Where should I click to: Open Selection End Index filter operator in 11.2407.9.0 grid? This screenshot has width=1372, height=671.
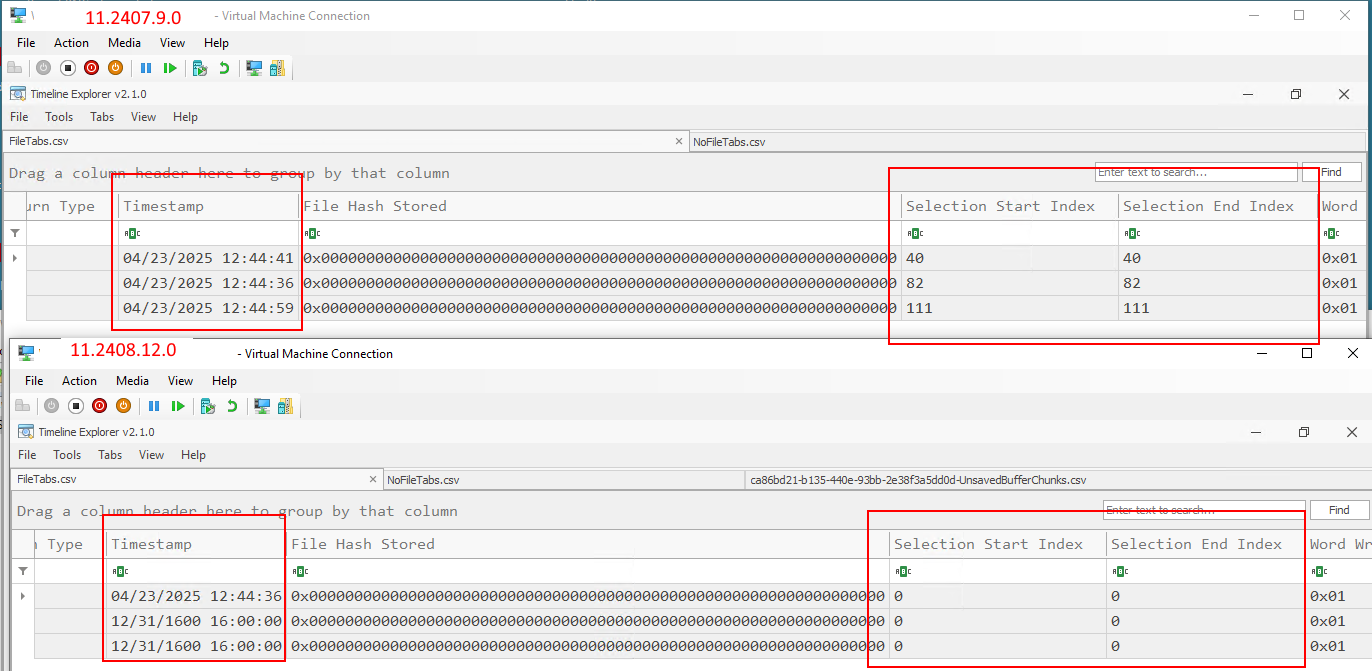pyautogui.click(x=1132, y=233)
